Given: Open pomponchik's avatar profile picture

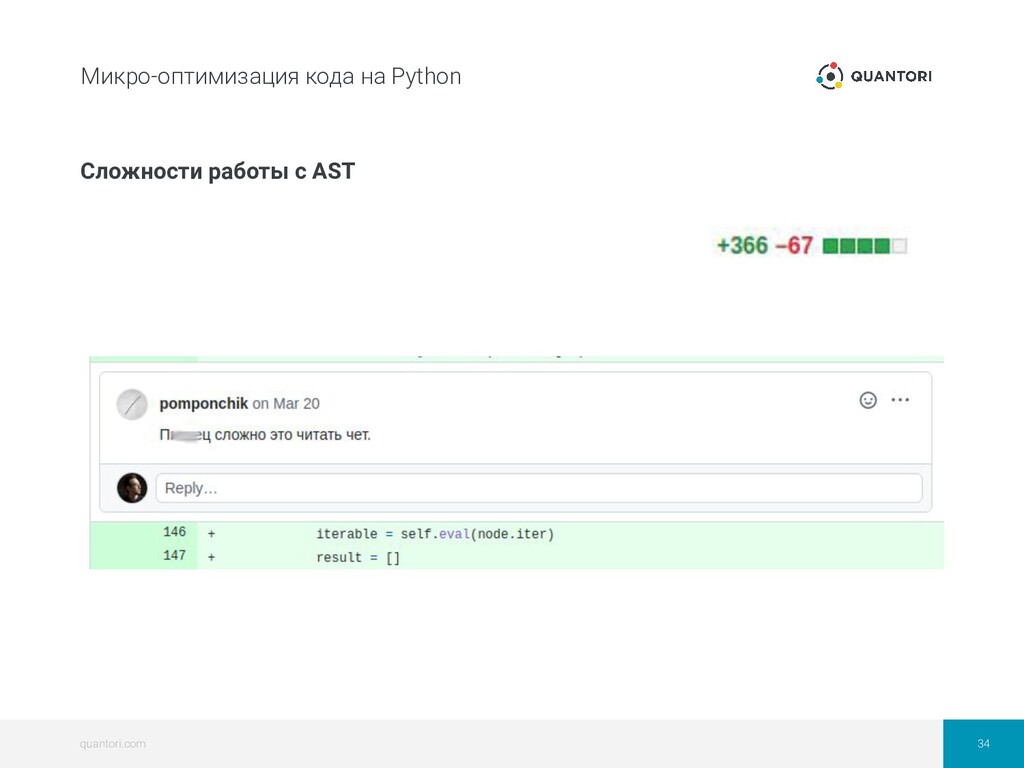Looking at the screenshot, I should 132,404.
